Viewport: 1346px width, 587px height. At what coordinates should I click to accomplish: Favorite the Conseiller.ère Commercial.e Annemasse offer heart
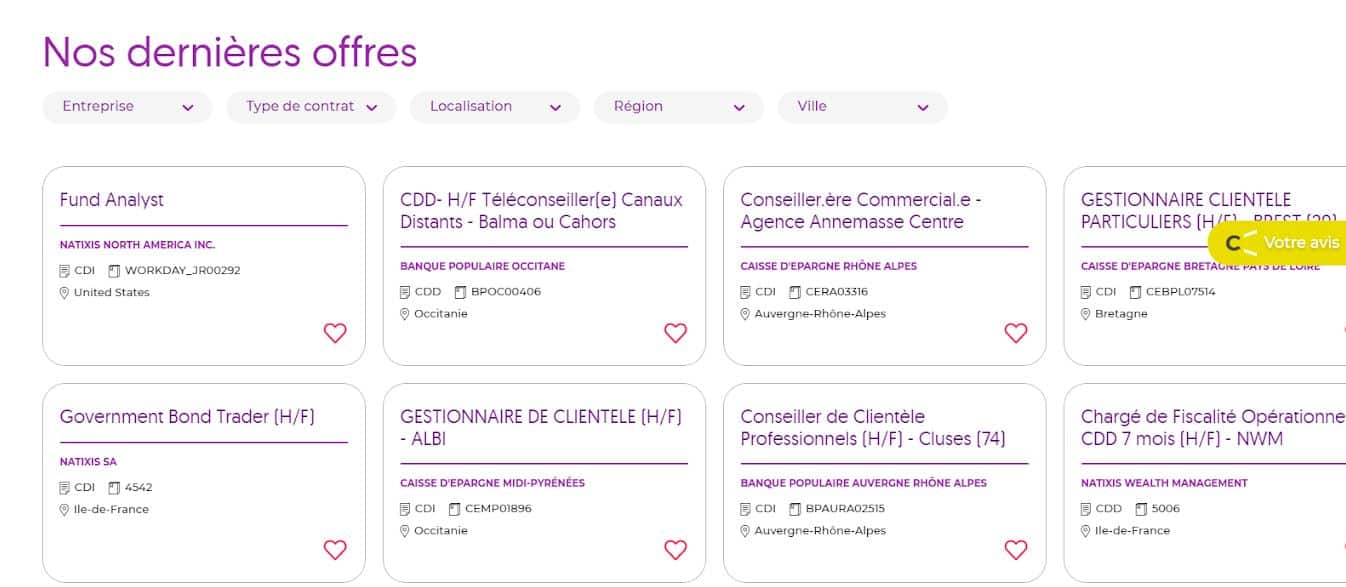[x=1016, y=333]
